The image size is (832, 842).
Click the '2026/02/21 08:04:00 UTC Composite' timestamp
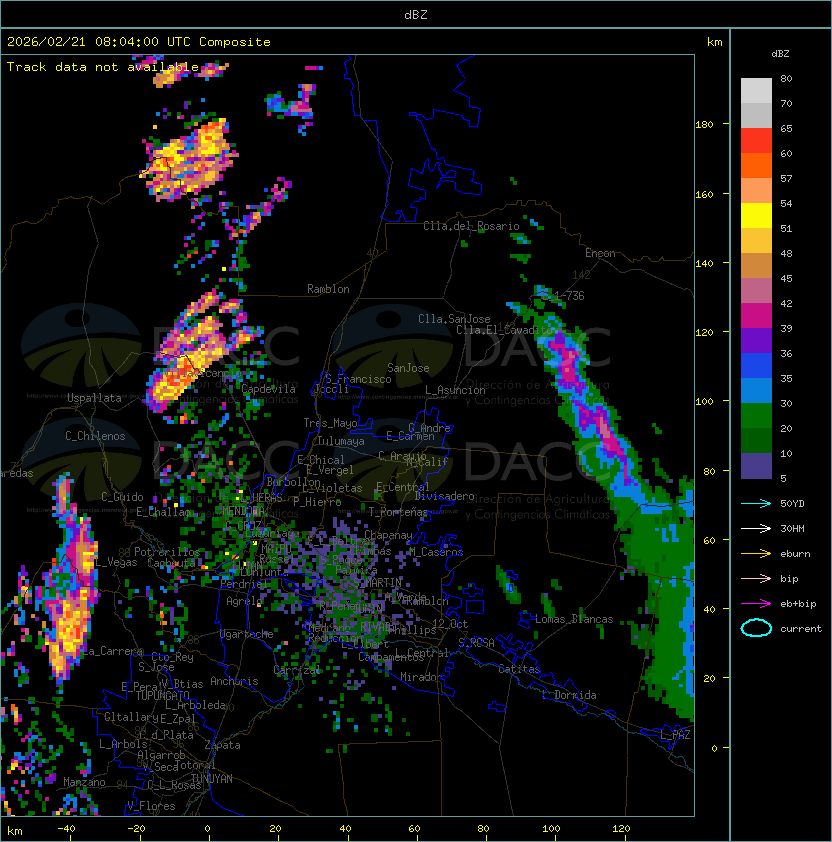click(139, 42)
